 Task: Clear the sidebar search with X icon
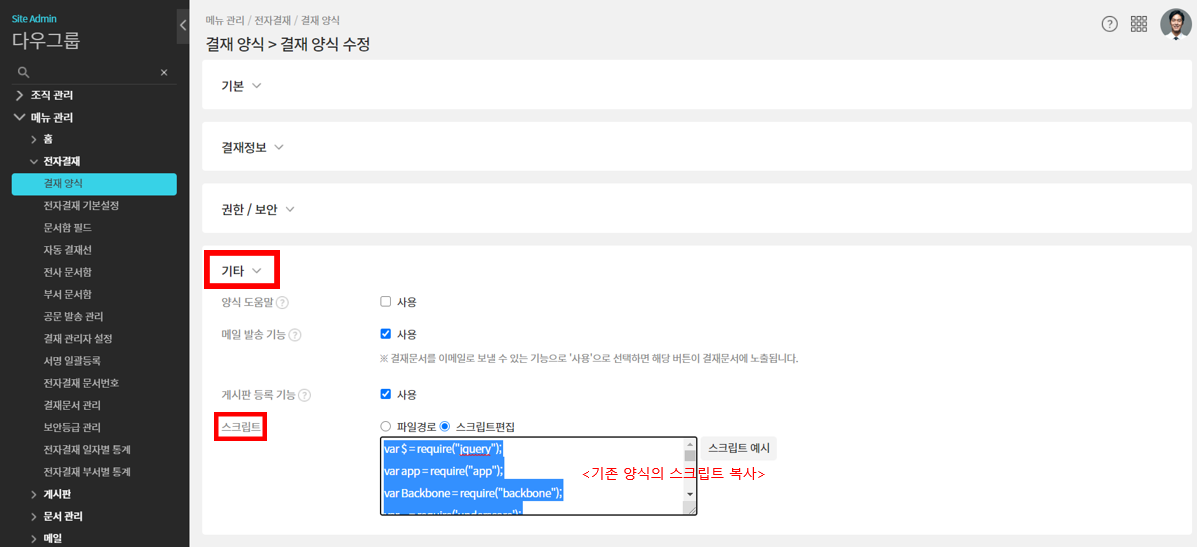tap(164, 73)
